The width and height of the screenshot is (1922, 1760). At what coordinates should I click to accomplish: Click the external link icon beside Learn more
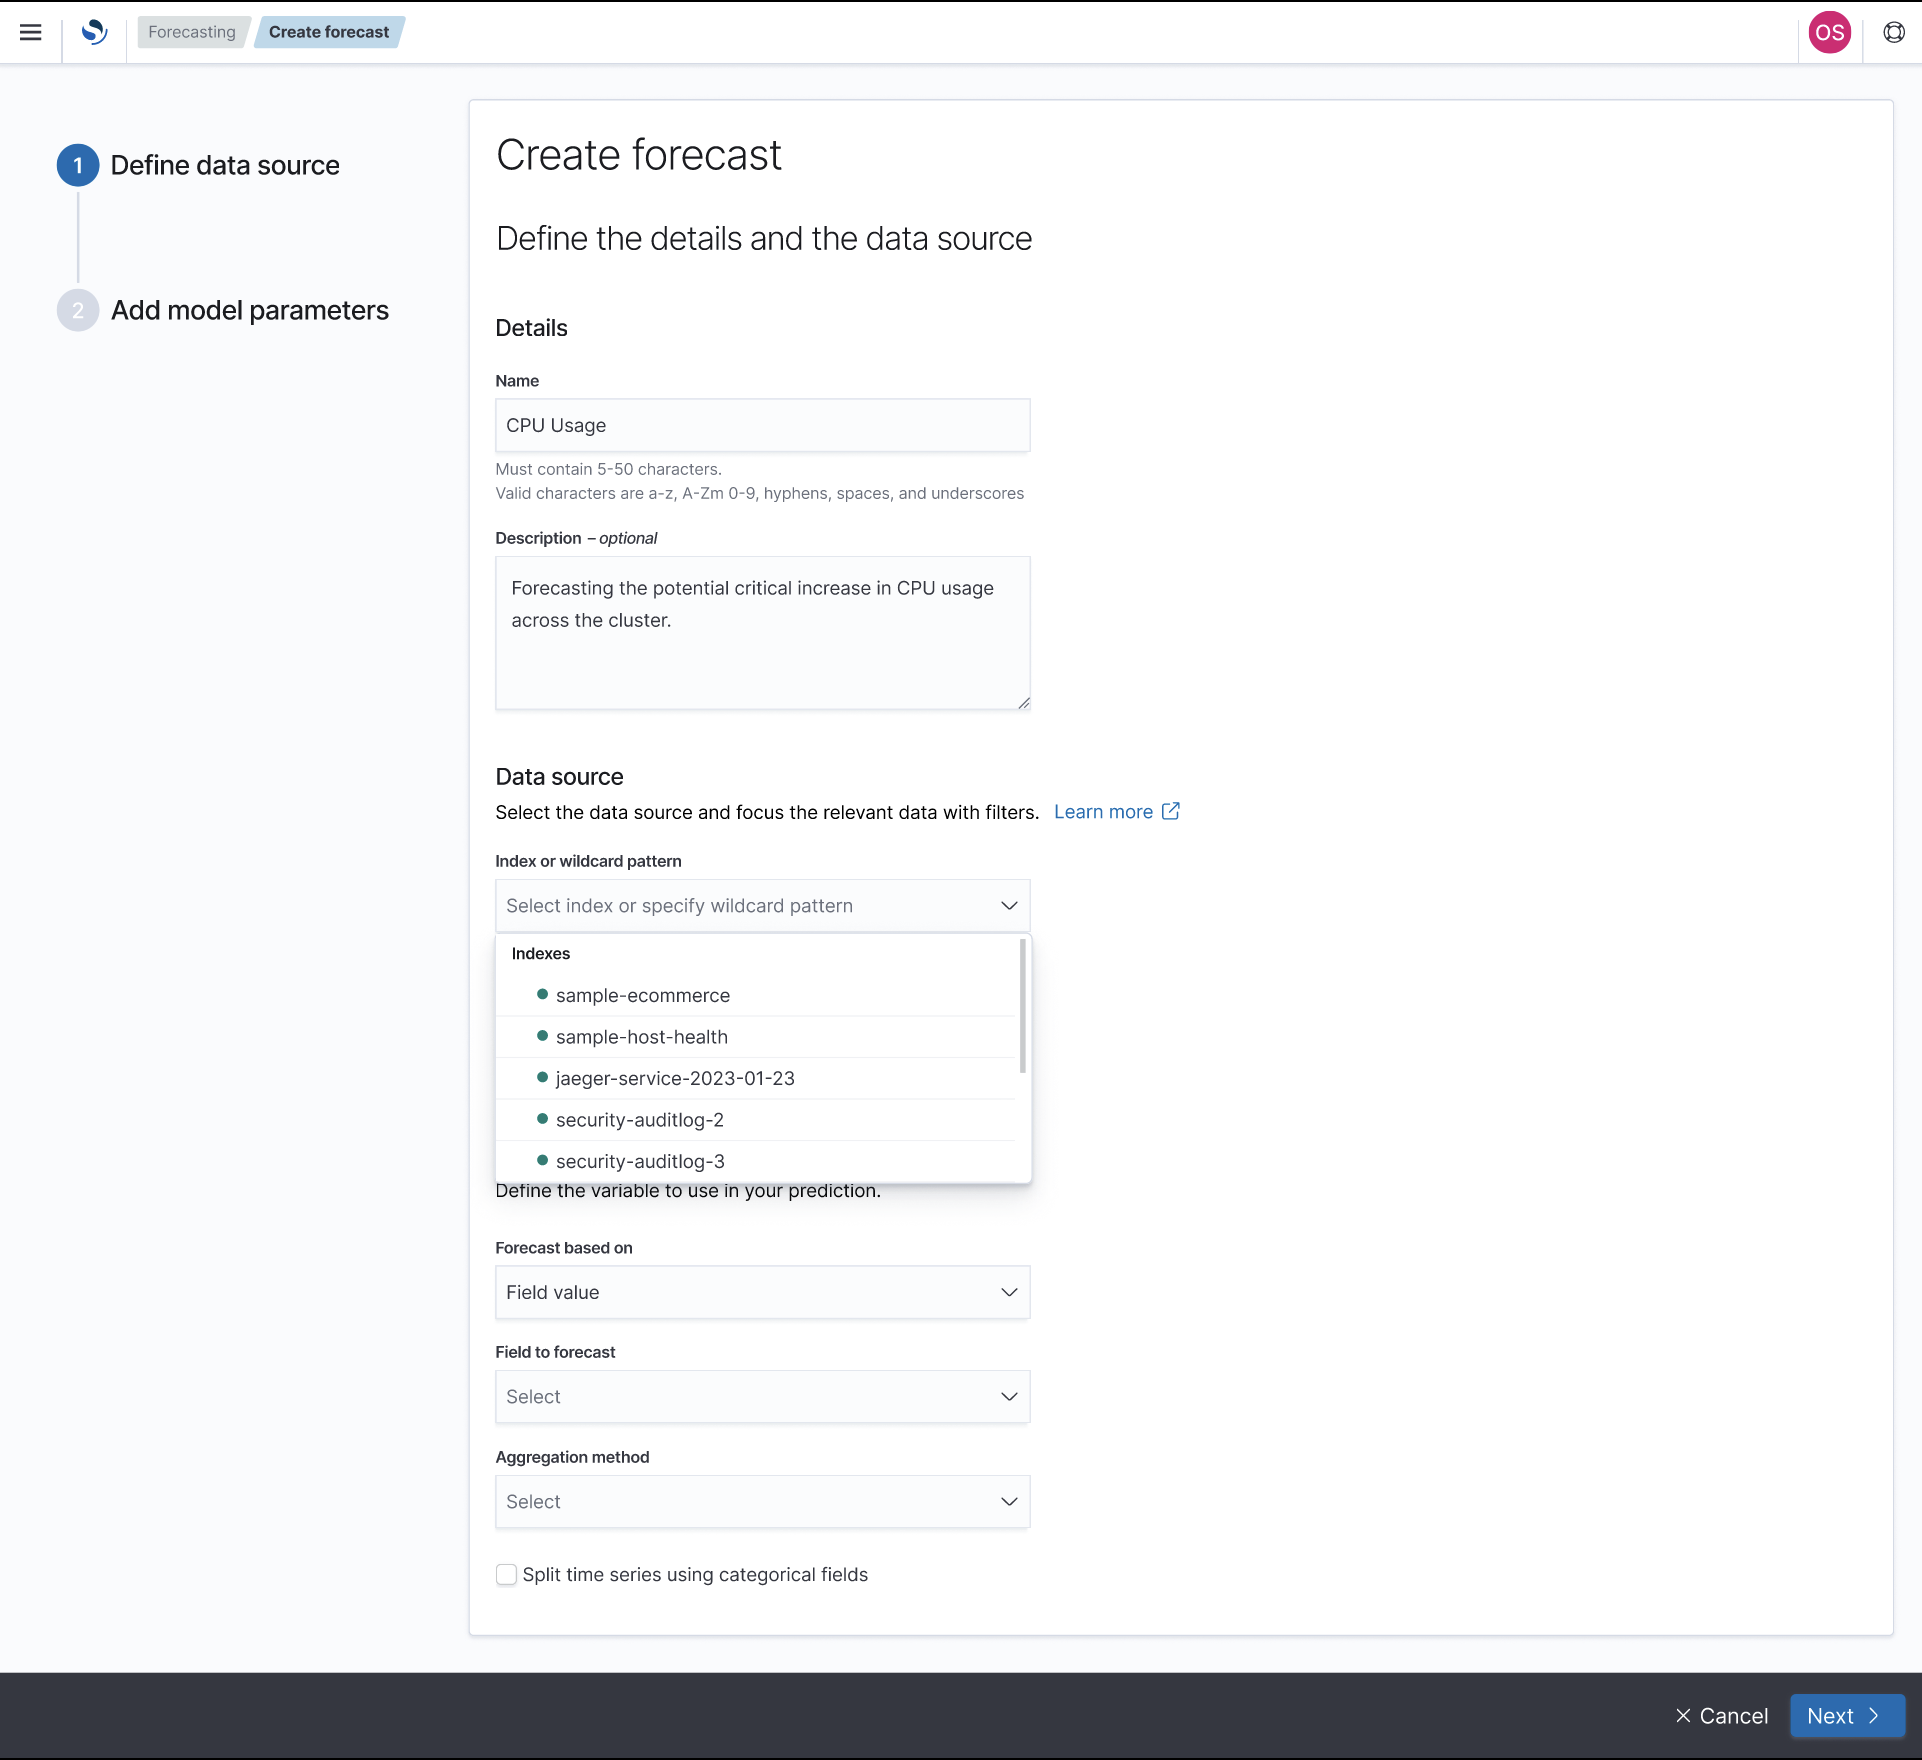coord(1170,811)
